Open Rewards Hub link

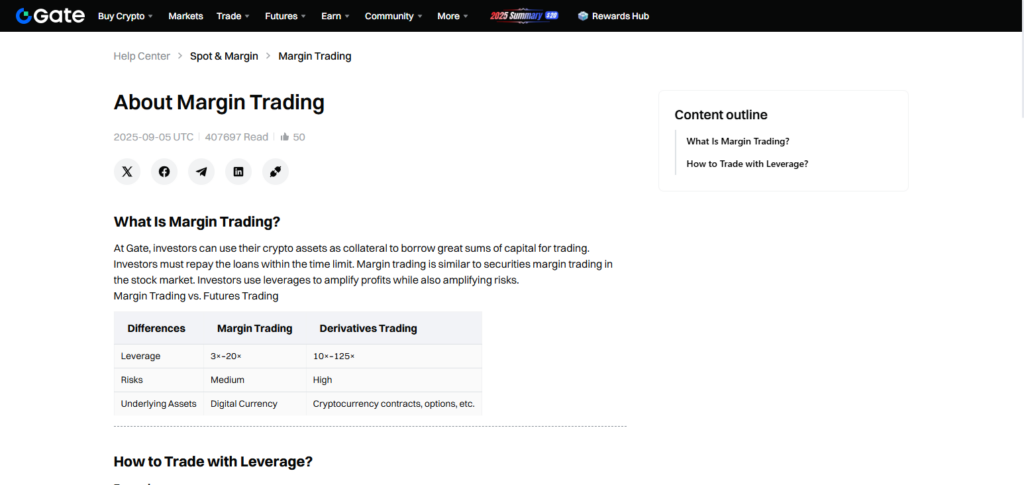tap(620, 16)
